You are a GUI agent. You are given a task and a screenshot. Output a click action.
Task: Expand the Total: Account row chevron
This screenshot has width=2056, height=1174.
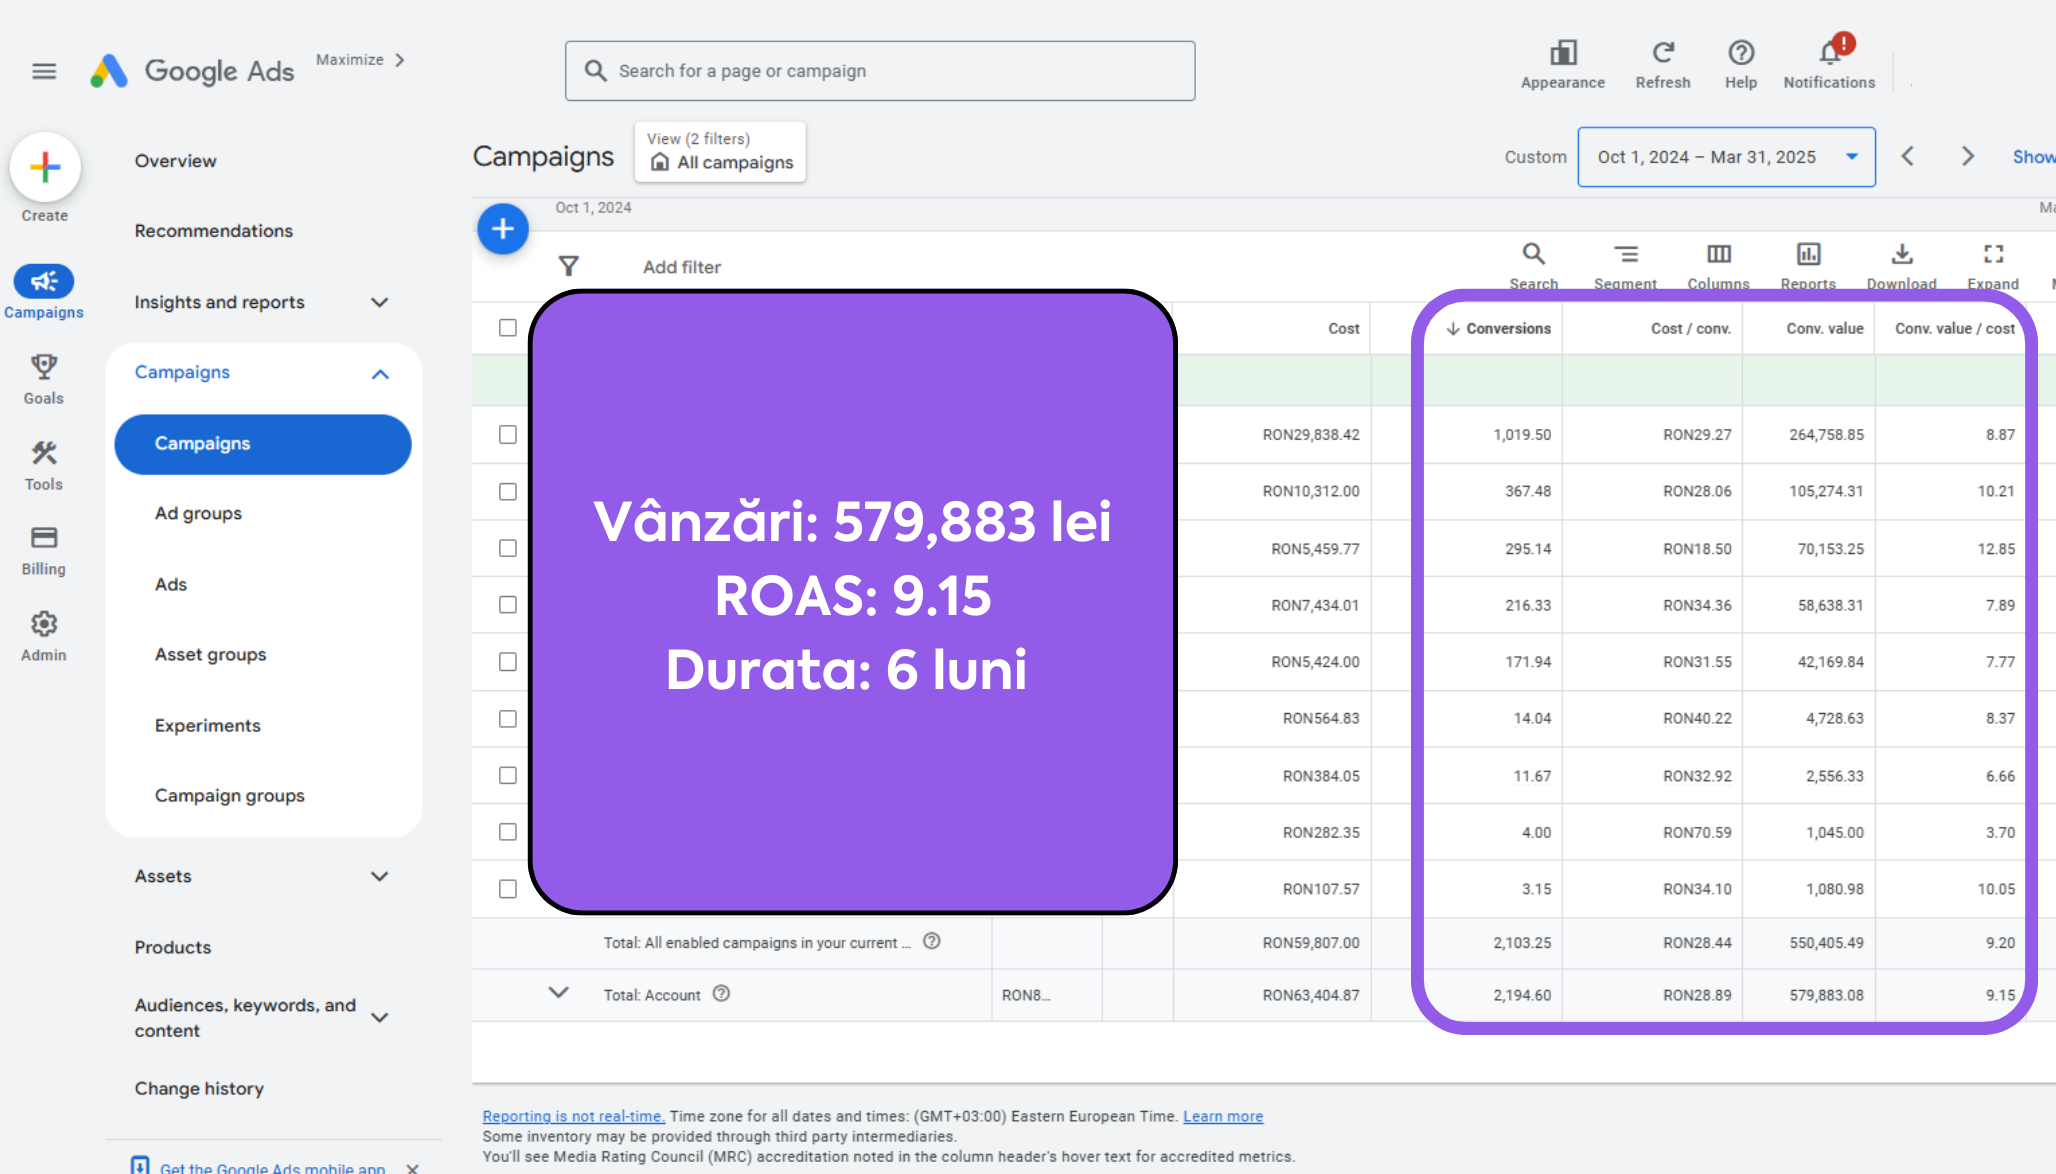tap(558, 993)
